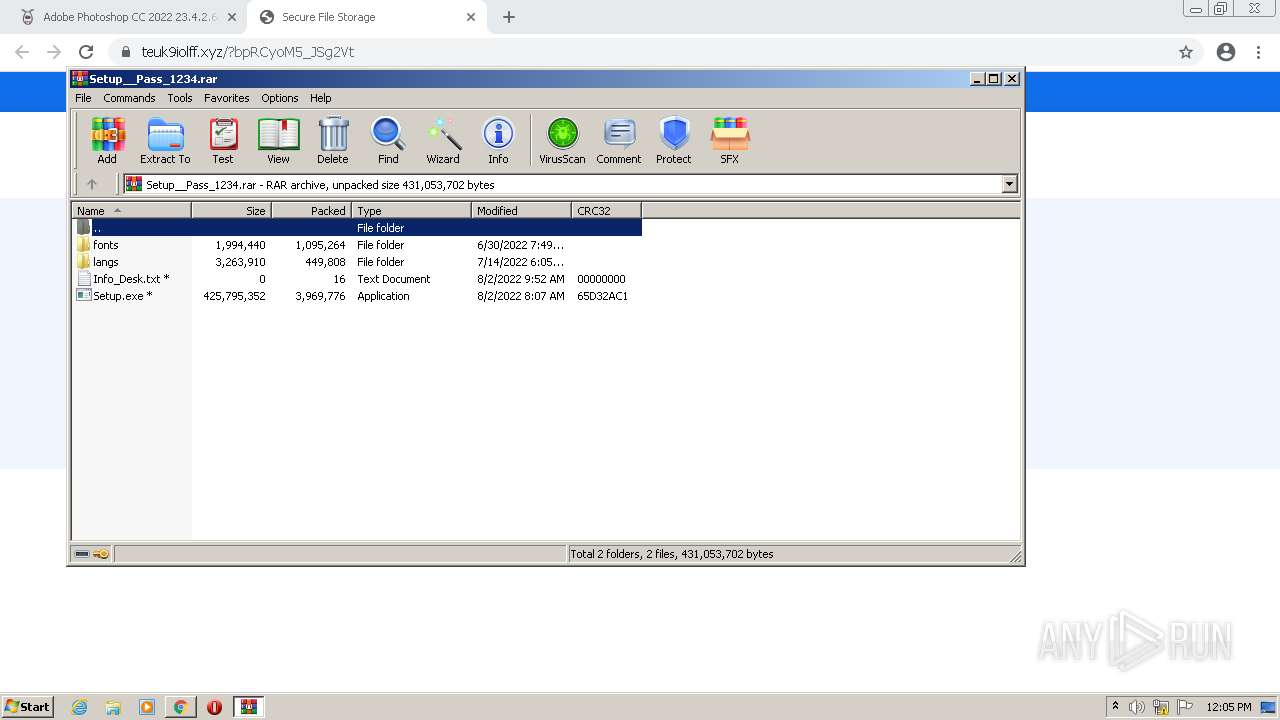Click status text 'Total 2 folders, 2 files'

coord(623,554)
